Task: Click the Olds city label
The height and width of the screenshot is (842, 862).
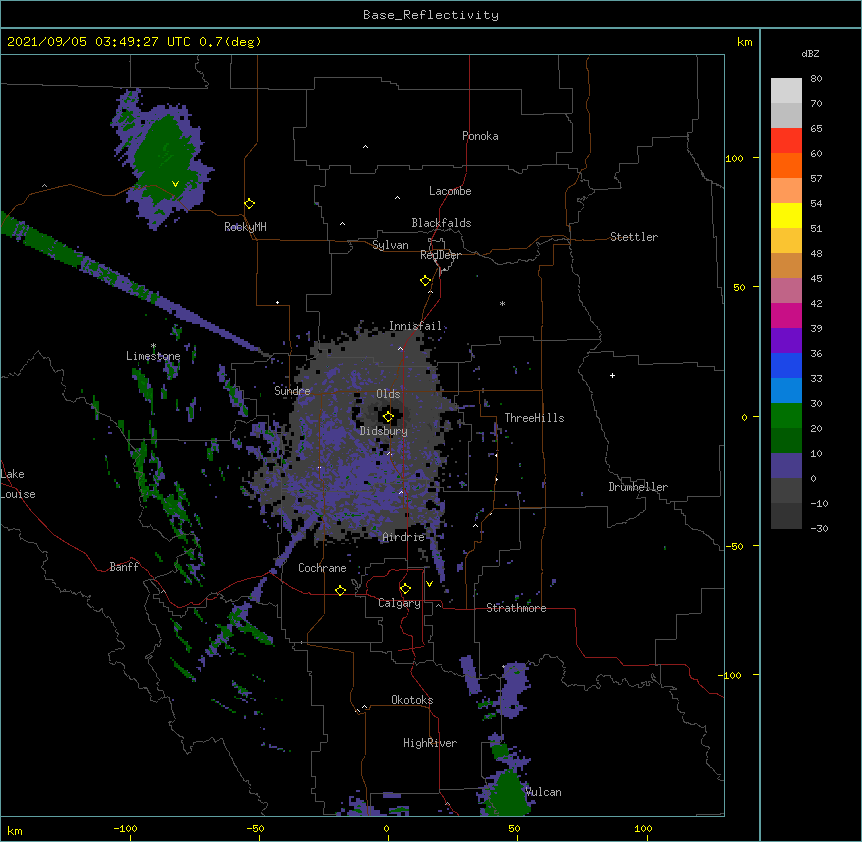Action: click(388, 394)
